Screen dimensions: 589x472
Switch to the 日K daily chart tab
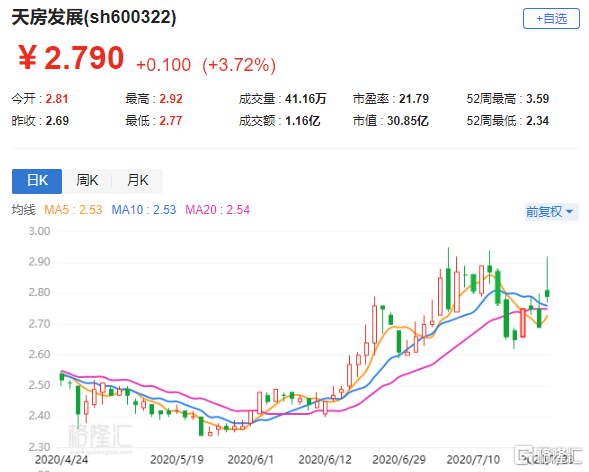click(x=37, y=181)
